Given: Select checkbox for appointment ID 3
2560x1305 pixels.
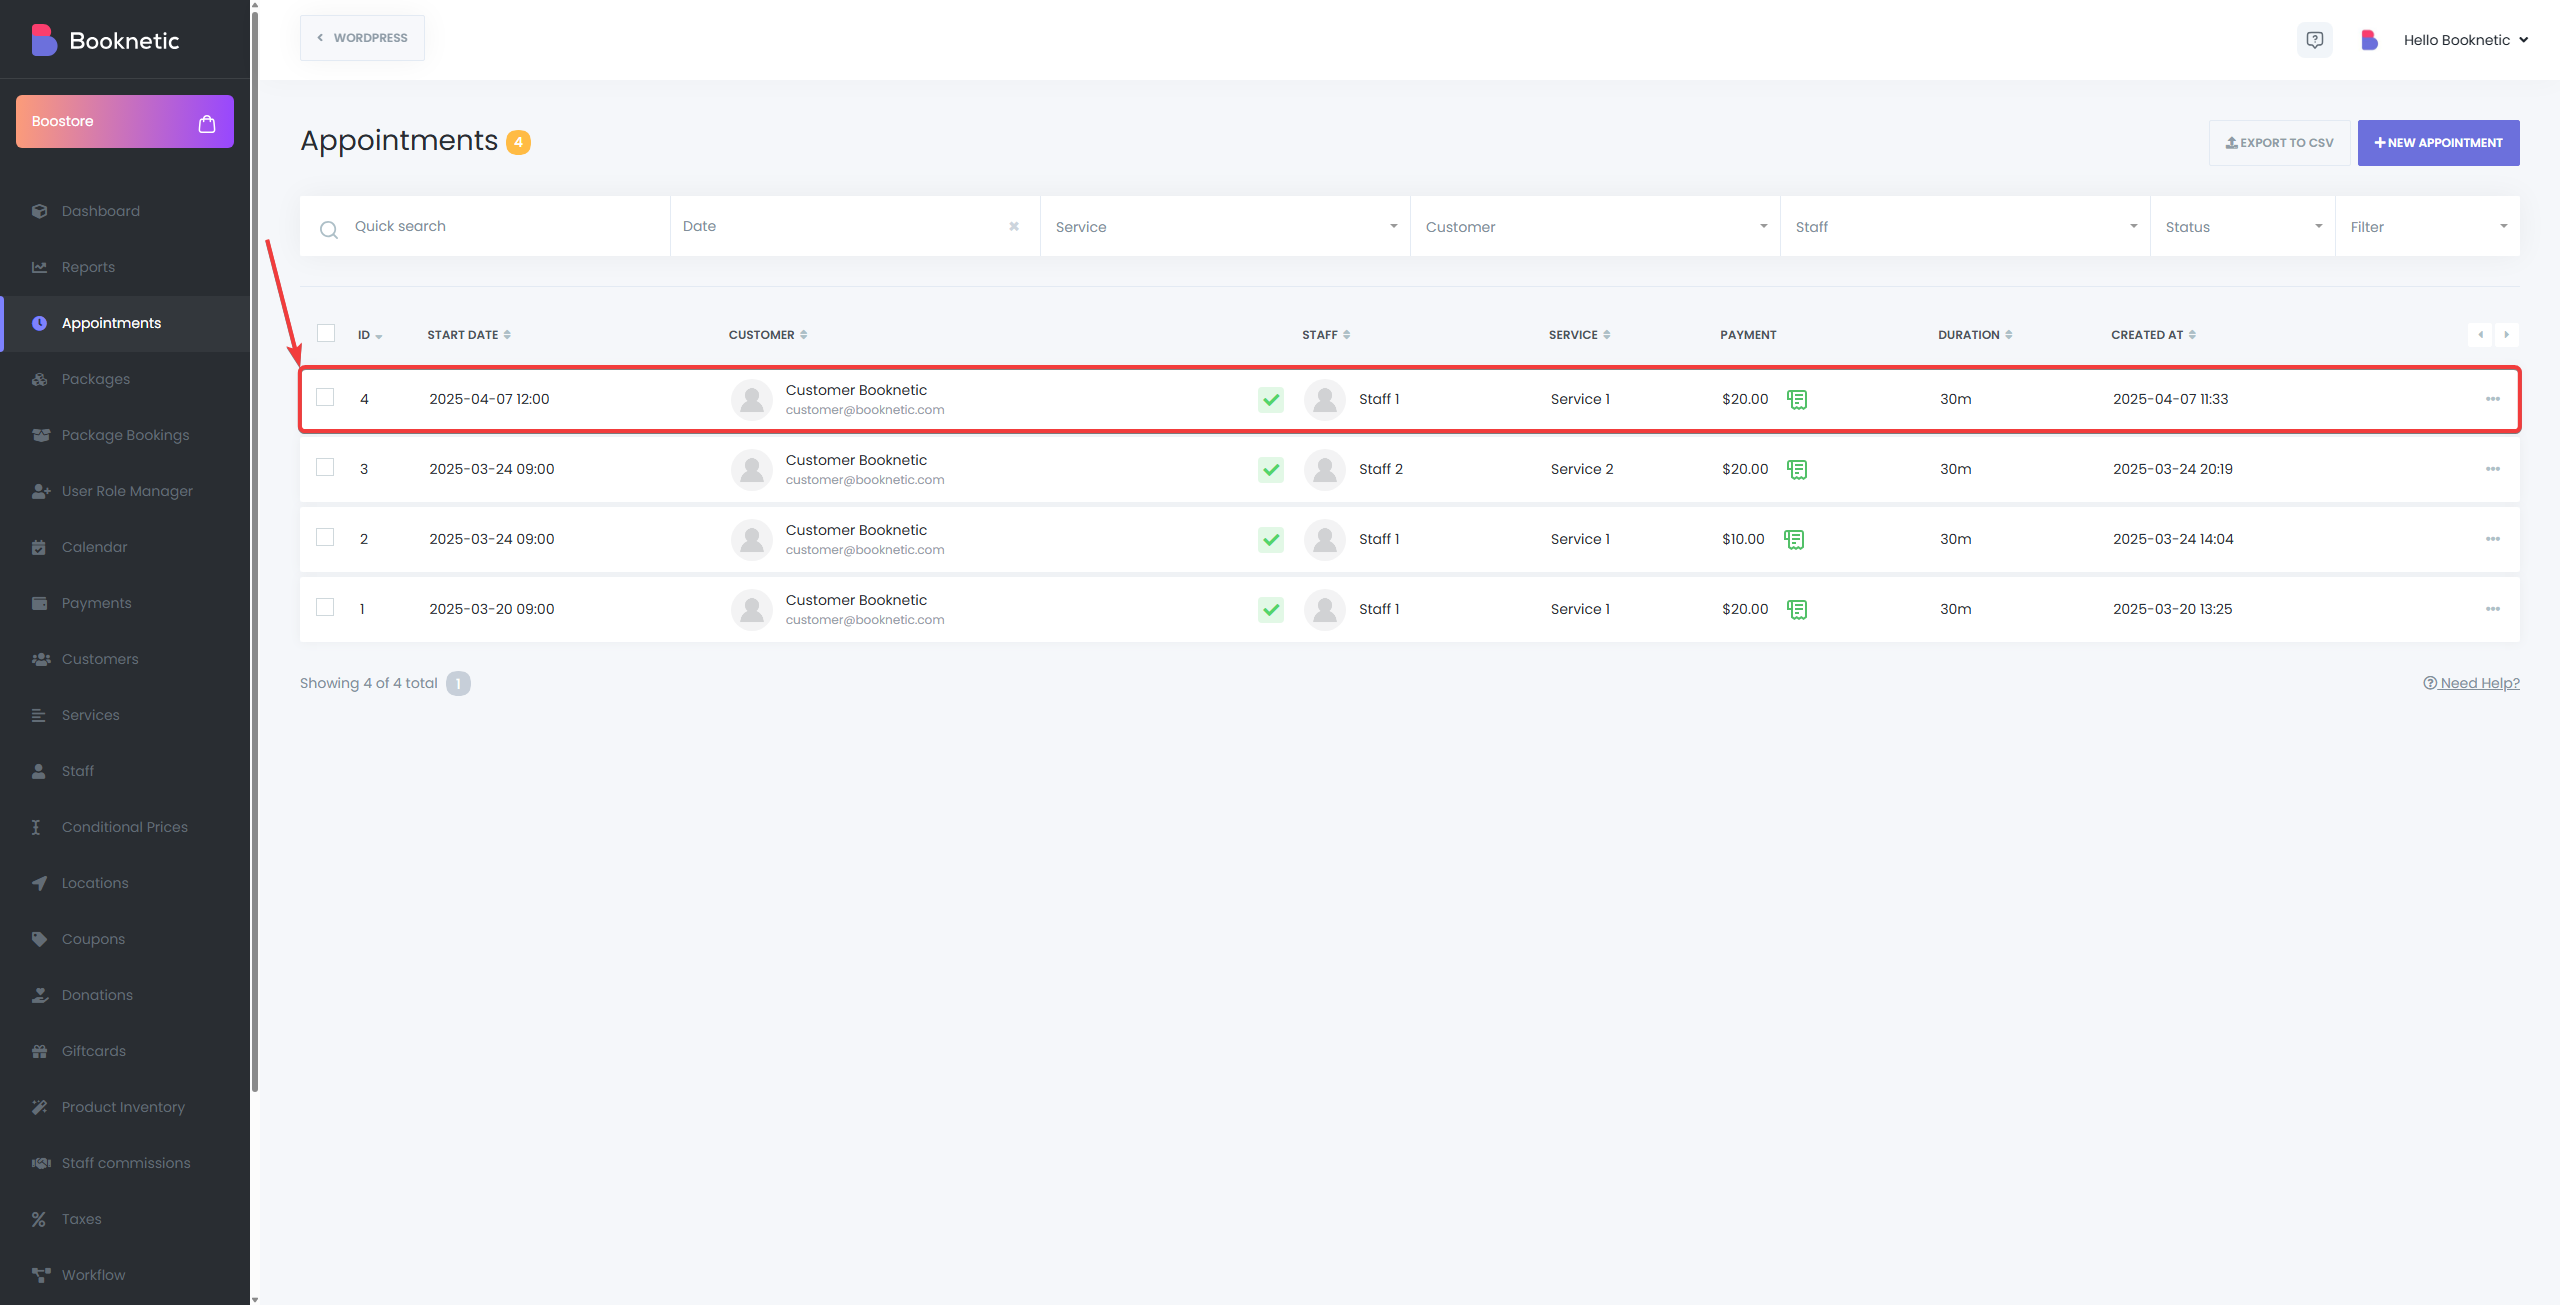Looking at the screenshot, I should point(325,467).
